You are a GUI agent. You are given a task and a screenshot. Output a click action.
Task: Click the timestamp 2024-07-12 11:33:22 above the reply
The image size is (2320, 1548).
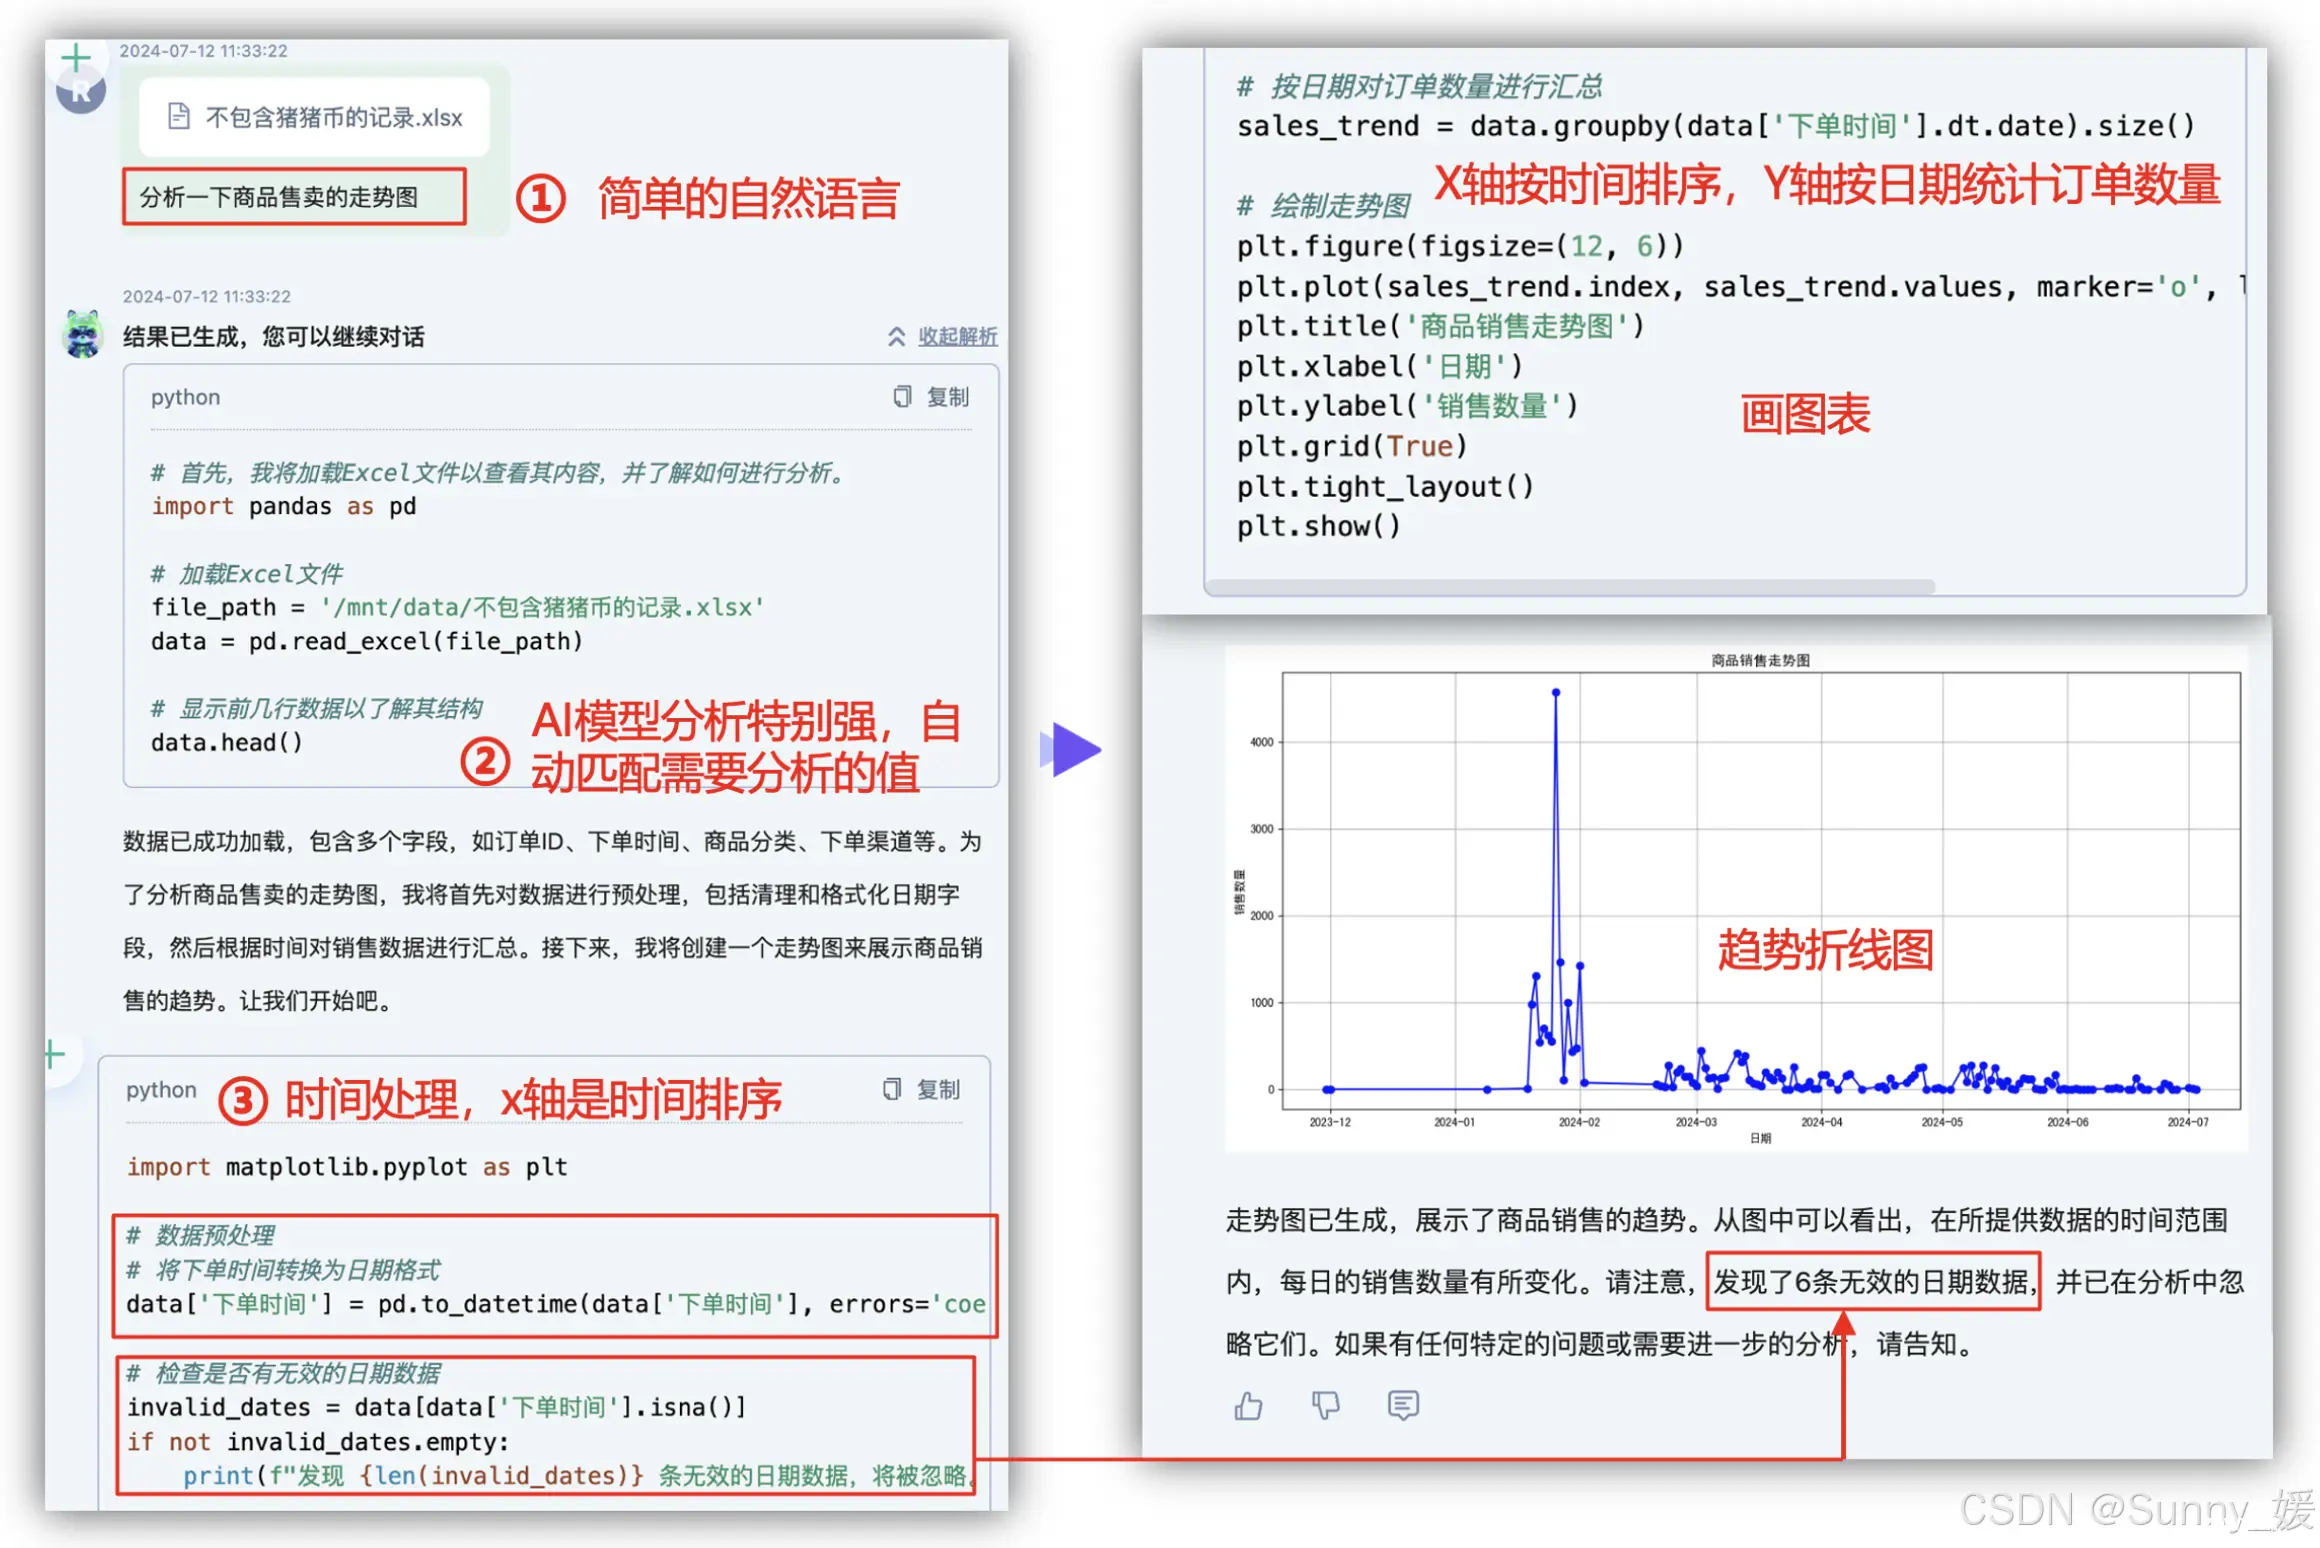(x=206, y=296)
